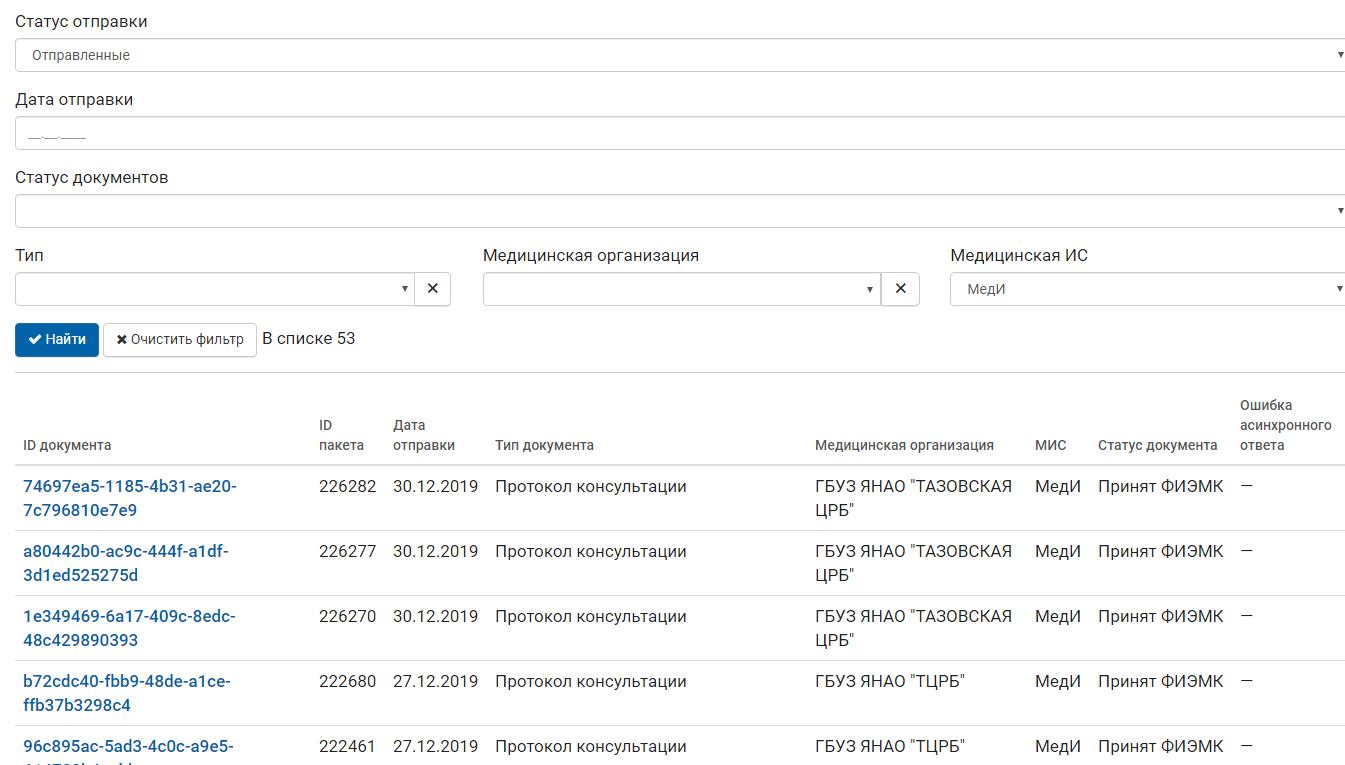This screenshot has height=765, width=1345.
Task: Click the МИС column header
Action: [x=1051, y=445]
